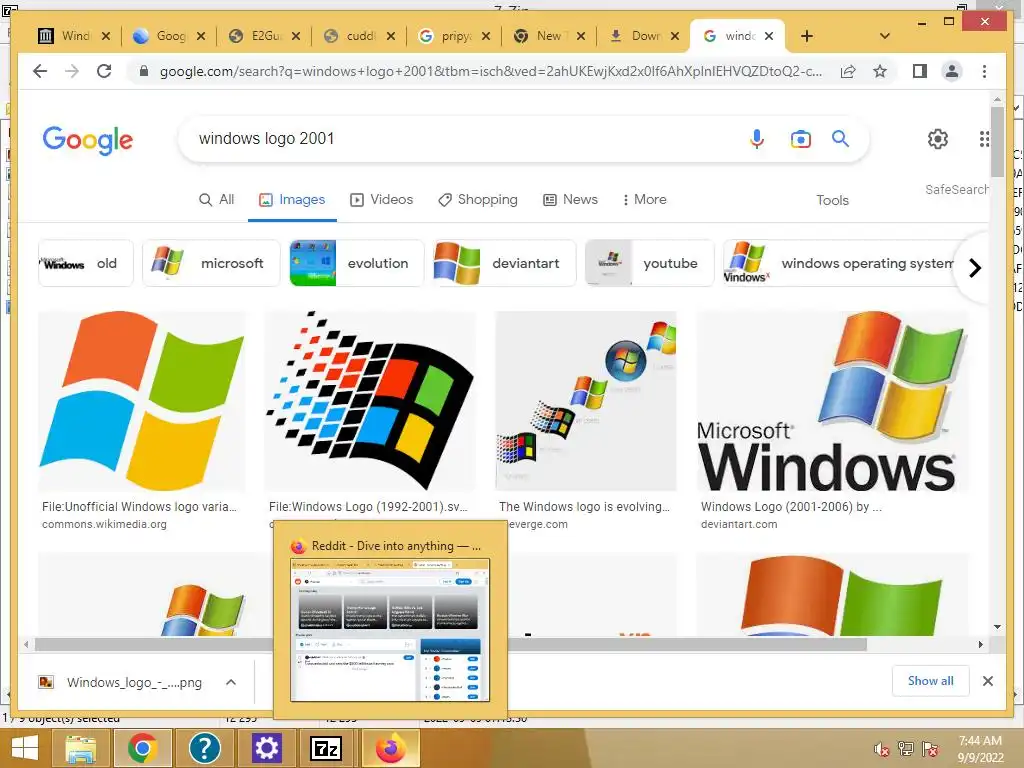
Task: Submit search with magnifier icon
Action: point(840,138)
